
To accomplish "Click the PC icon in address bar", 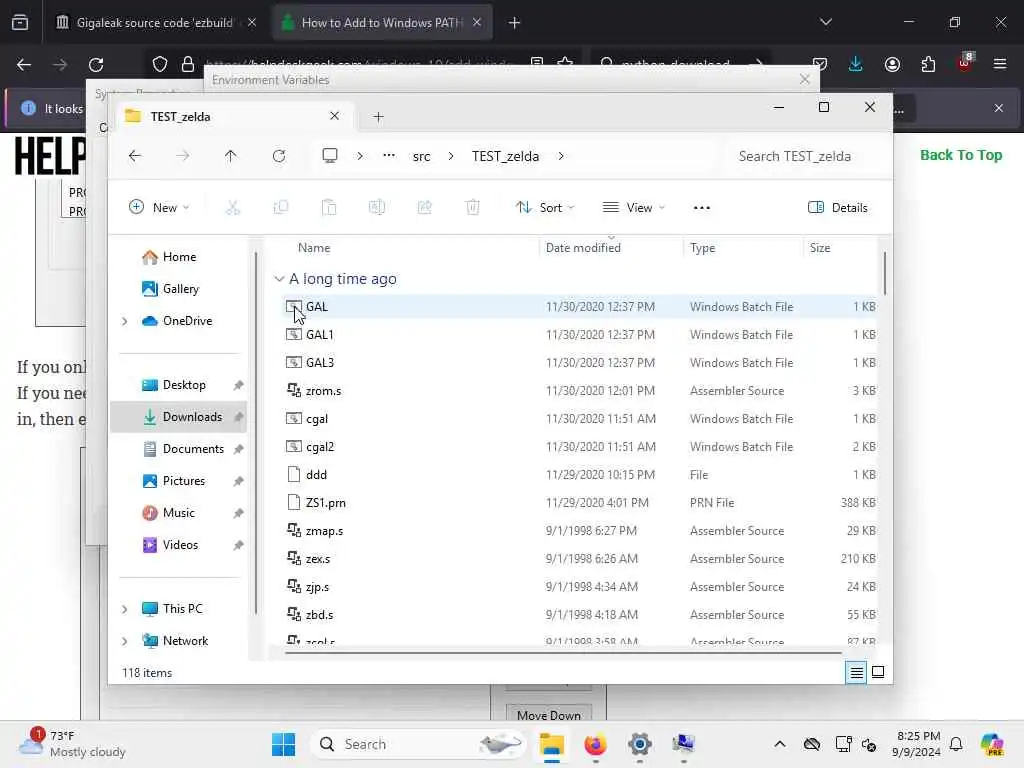I will 330,156.
